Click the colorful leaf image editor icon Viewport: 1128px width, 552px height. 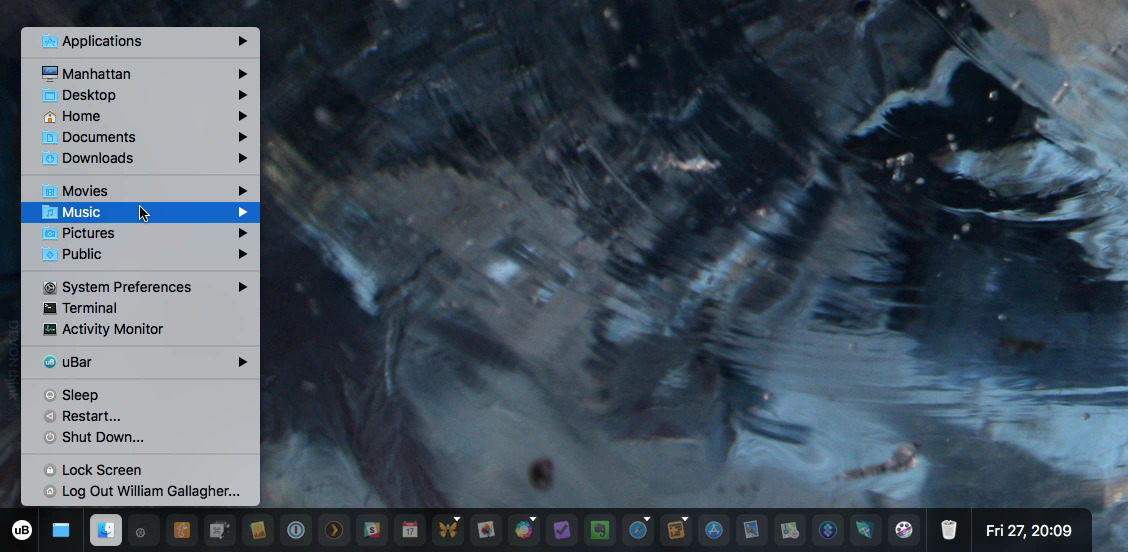[x=486, y=530]
